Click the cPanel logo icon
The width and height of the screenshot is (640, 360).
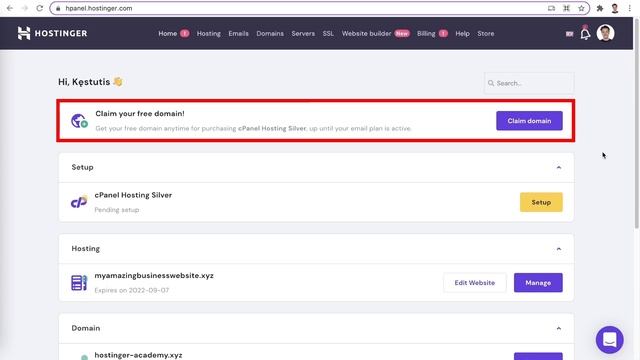pyautogui.click(x=79, y=202)
